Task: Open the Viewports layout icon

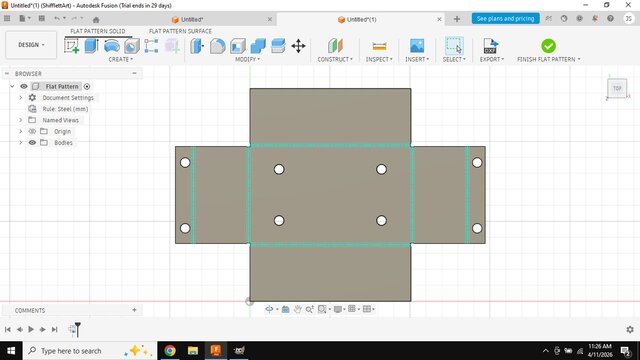Action: 367,309
